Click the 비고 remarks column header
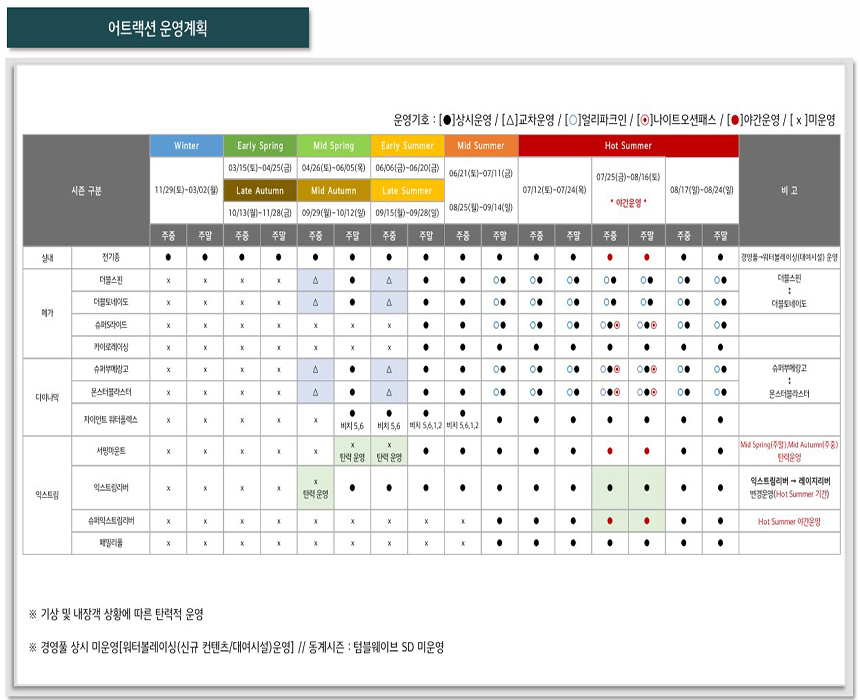This screenshot has width=860, height=700. pos(789,190)
